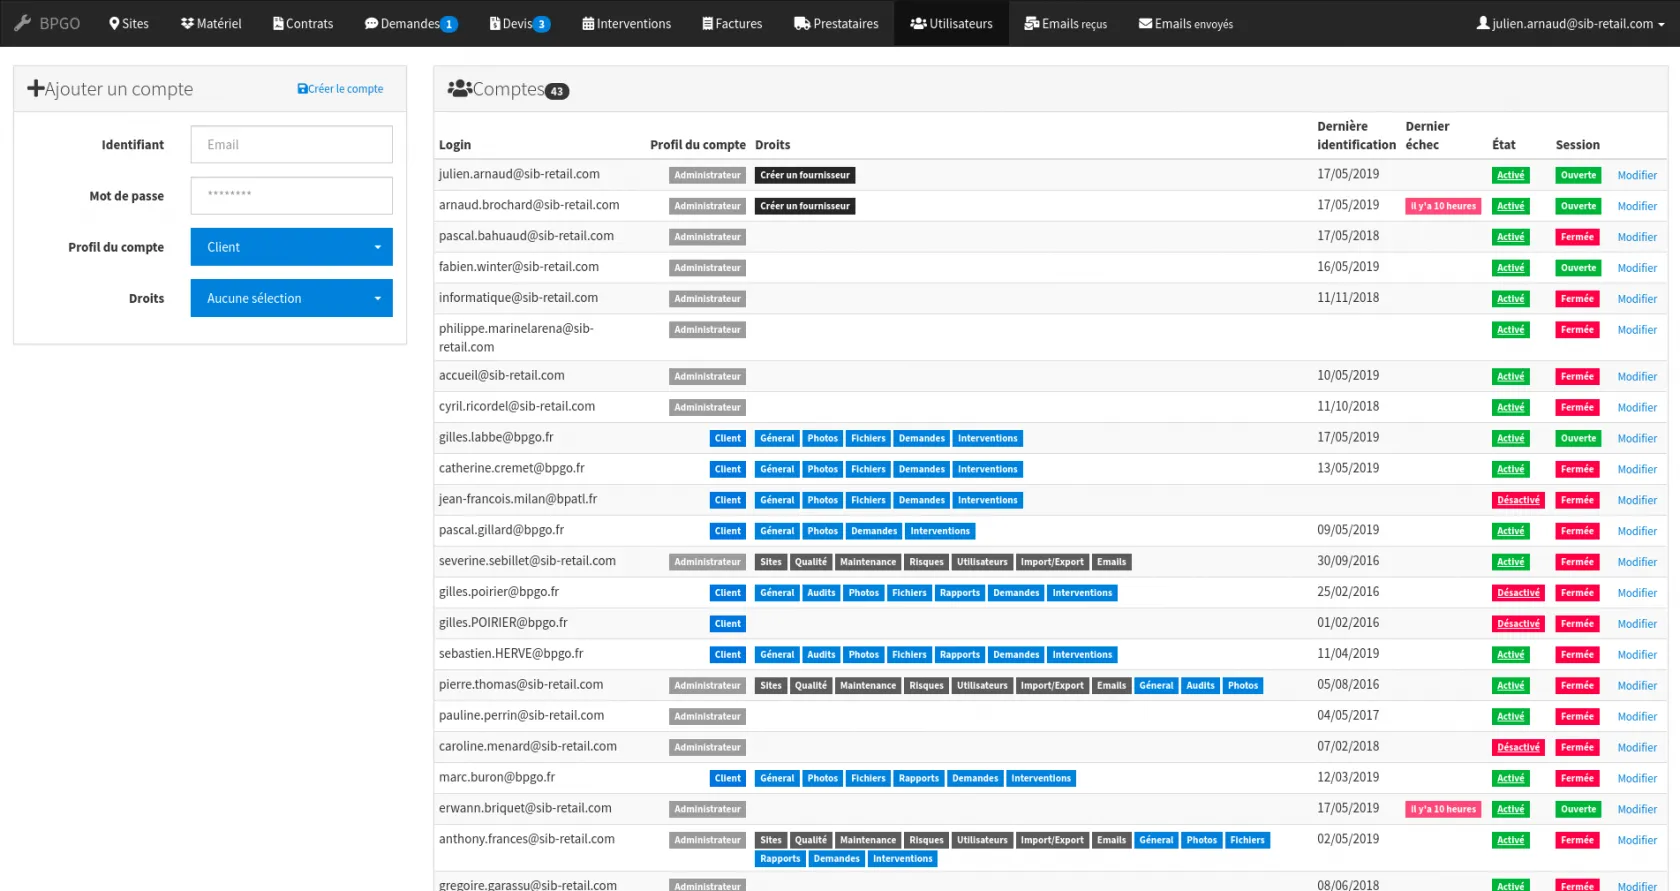Open the julien.arnaud user account menu
Viewport: 1680px width, 891px height.
coord(1570,23)
